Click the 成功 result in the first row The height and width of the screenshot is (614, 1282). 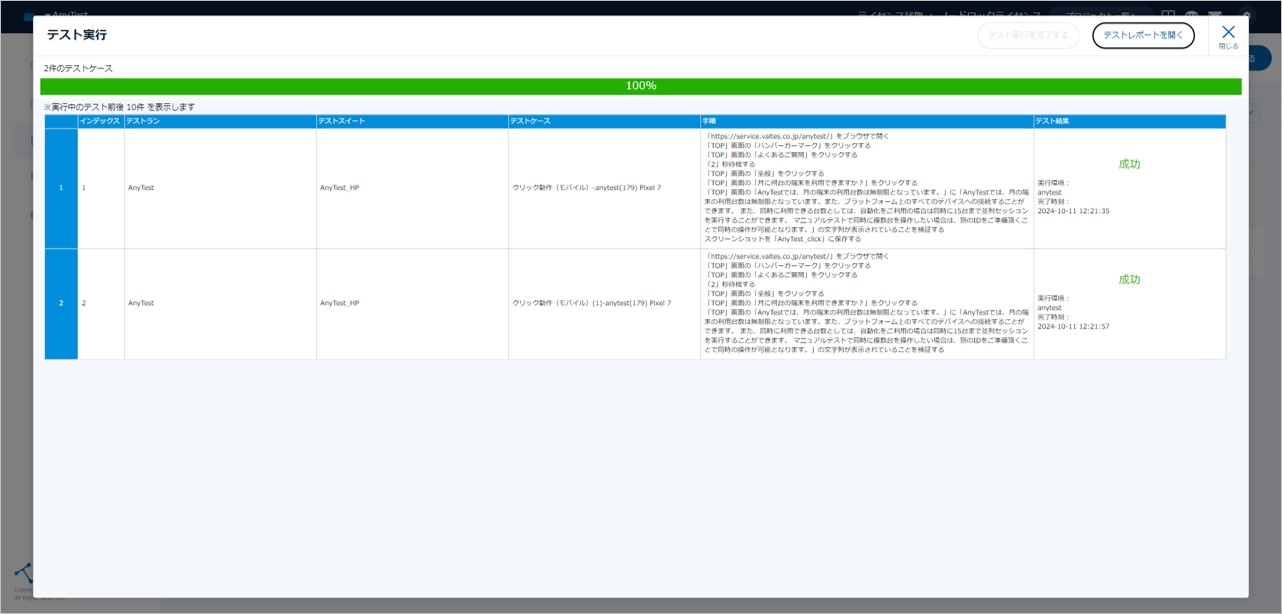click(1129, 164)
